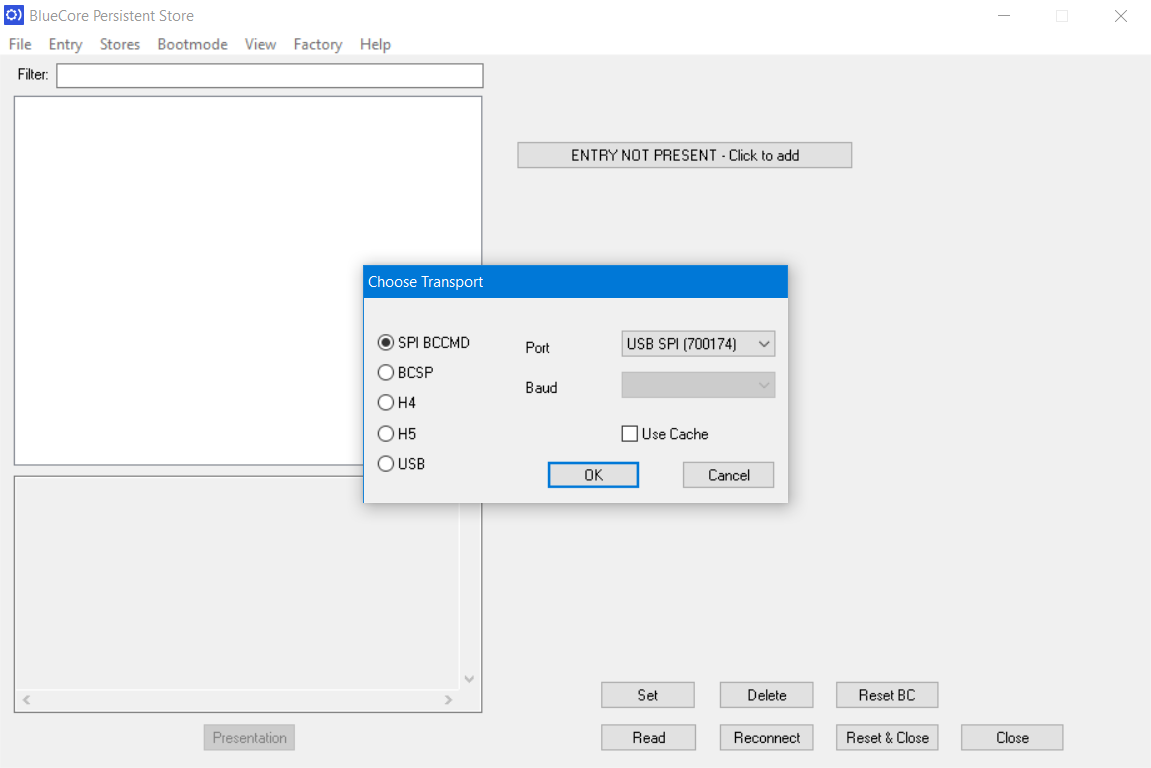This screenshot has height=768, width=1151.
Task: Click the Port dropdown arrow in Choose Transport
Action: (x=765, y=343)
